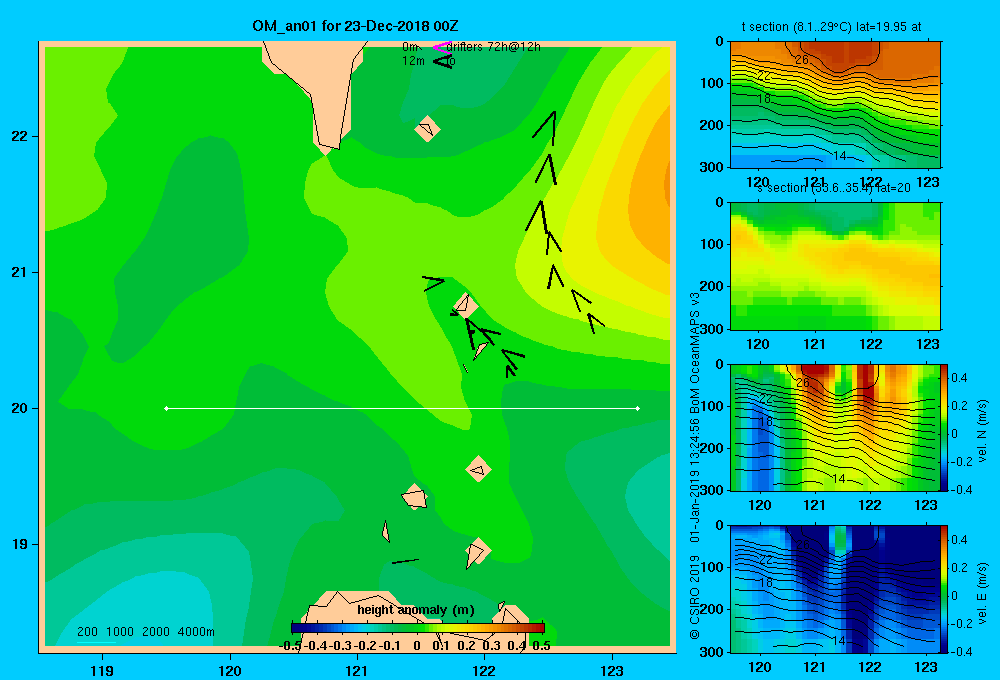Click the main map longitude label 122
The height and width of the screenshot is (680, 1000).
[x=485, y=670]
